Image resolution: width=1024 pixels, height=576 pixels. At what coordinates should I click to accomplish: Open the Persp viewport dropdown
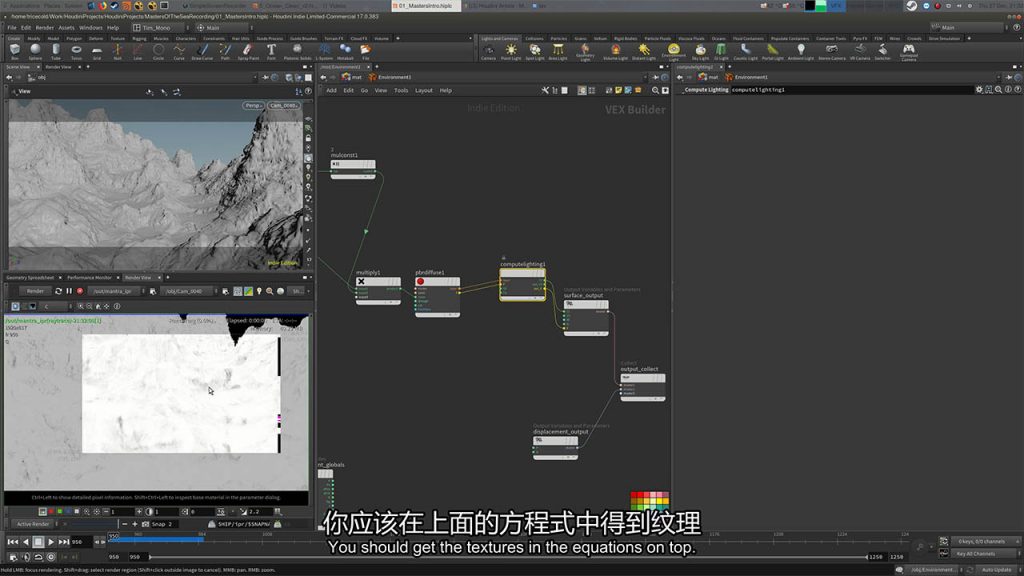(x=254, y=105)
